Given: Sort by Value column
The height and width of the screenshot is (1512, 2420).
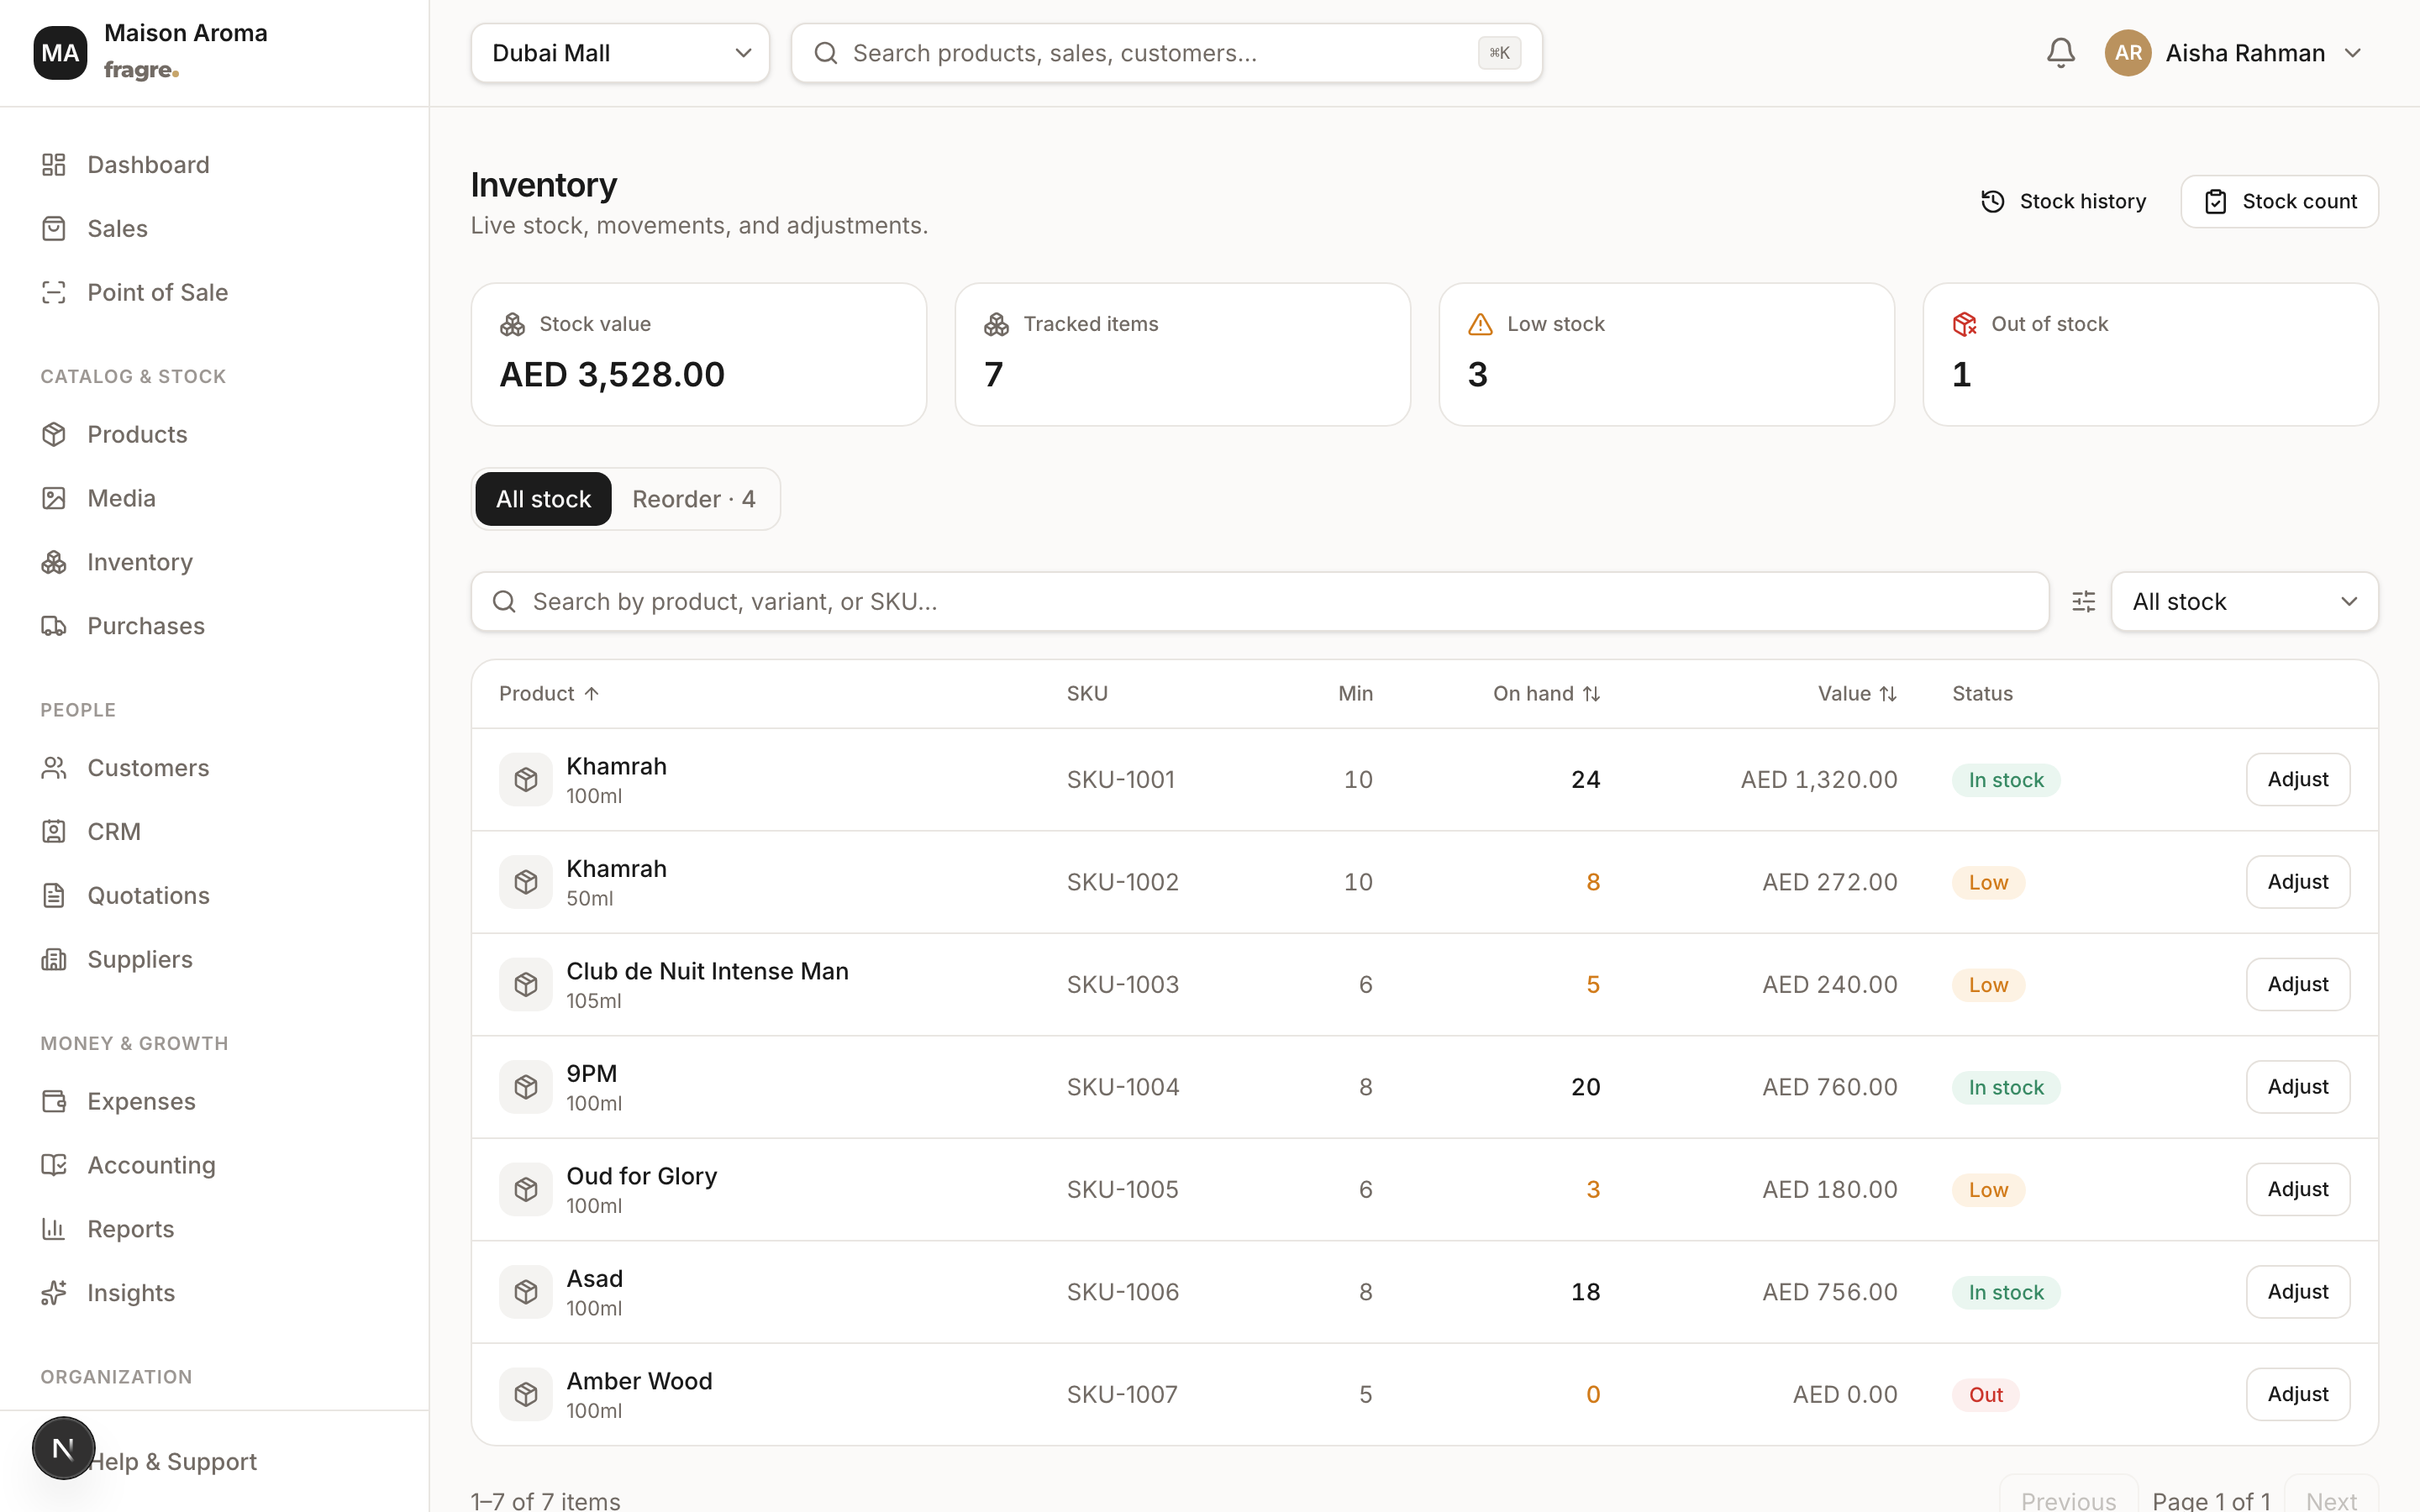Looking at the screenshot, I should (1857, 694).
